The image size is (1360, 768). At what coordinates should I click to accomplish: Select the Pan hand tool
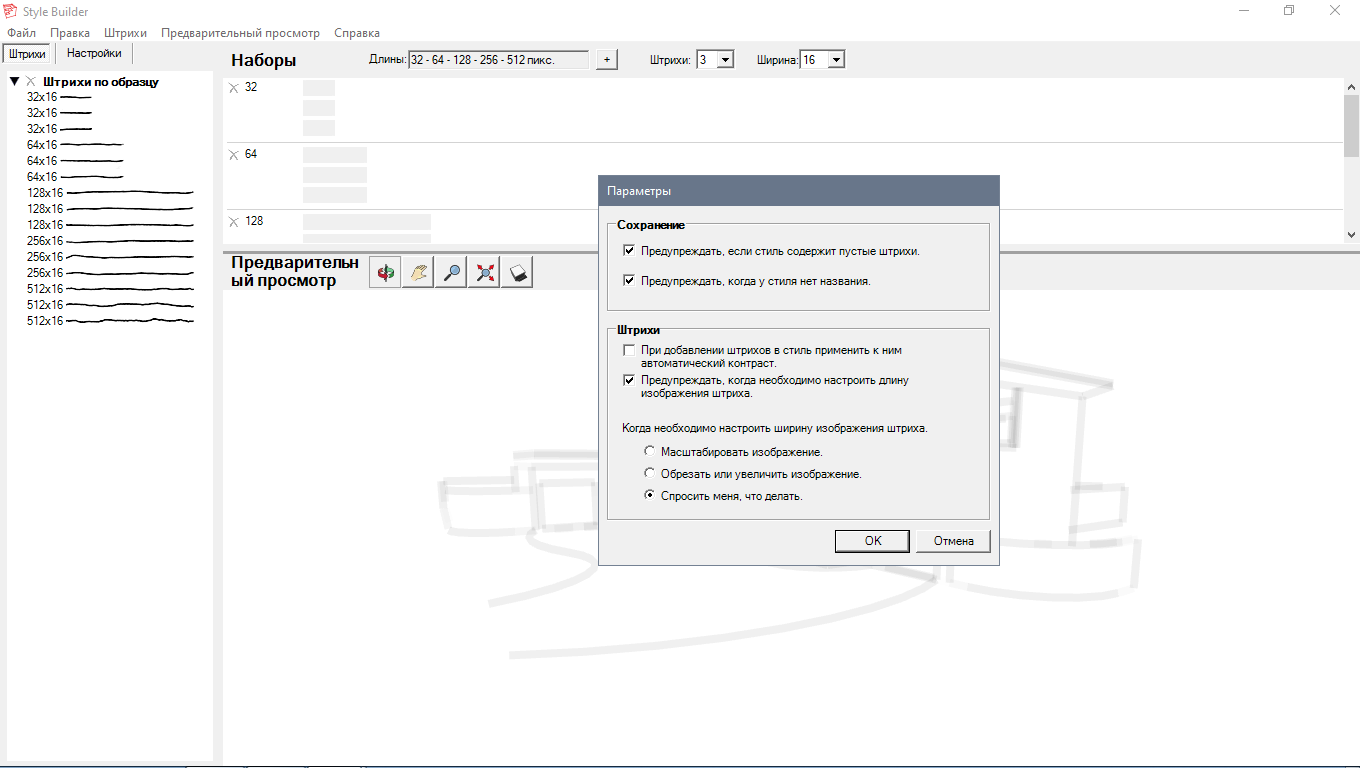coord(418,272)
